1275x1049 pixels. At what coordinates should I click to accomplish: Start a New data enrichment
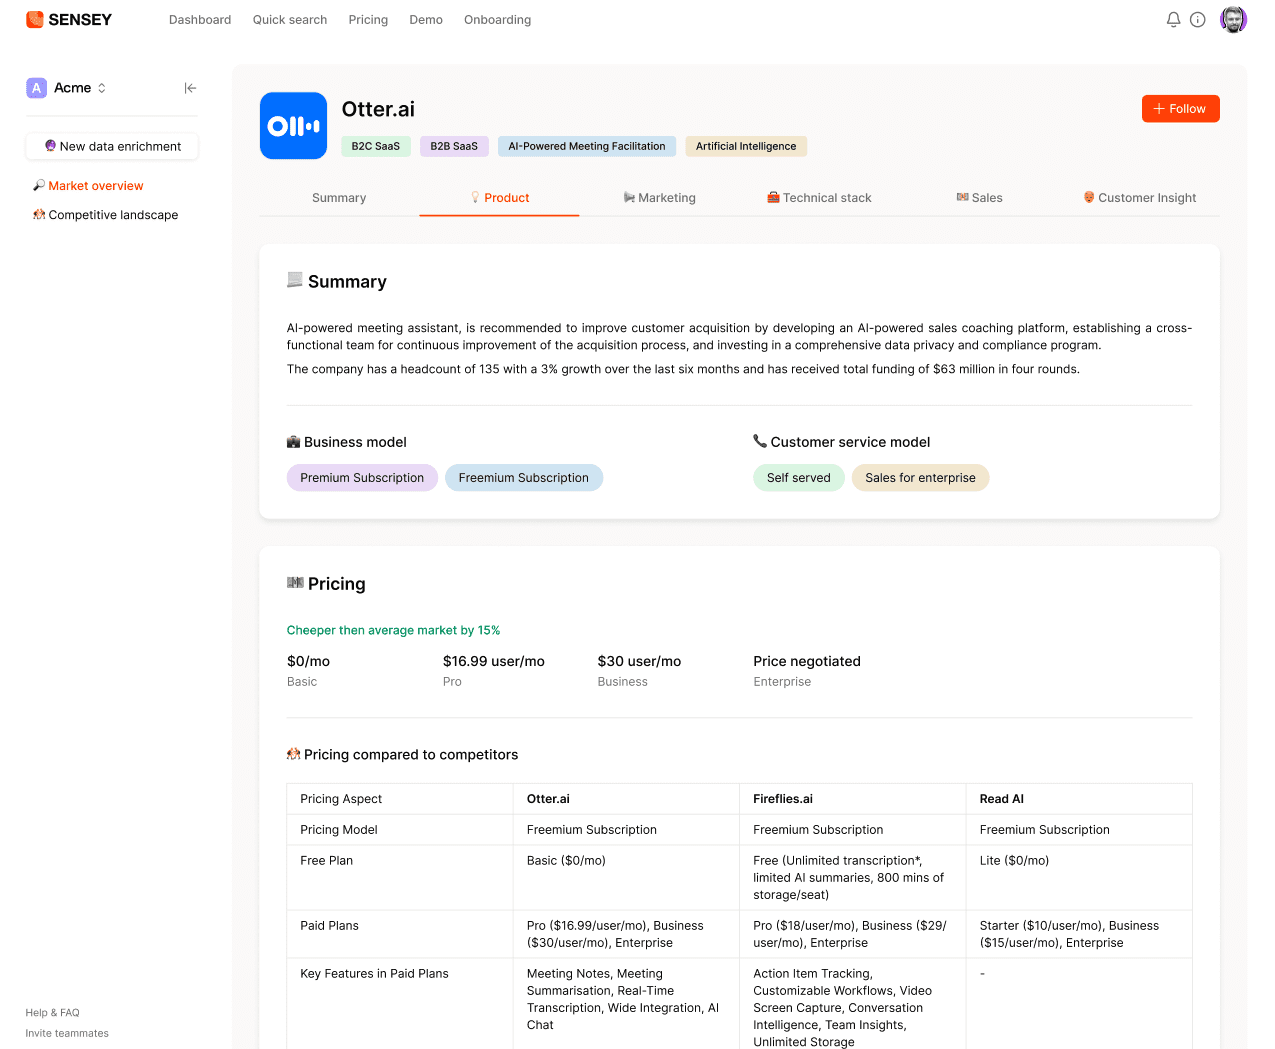(112, 146)
